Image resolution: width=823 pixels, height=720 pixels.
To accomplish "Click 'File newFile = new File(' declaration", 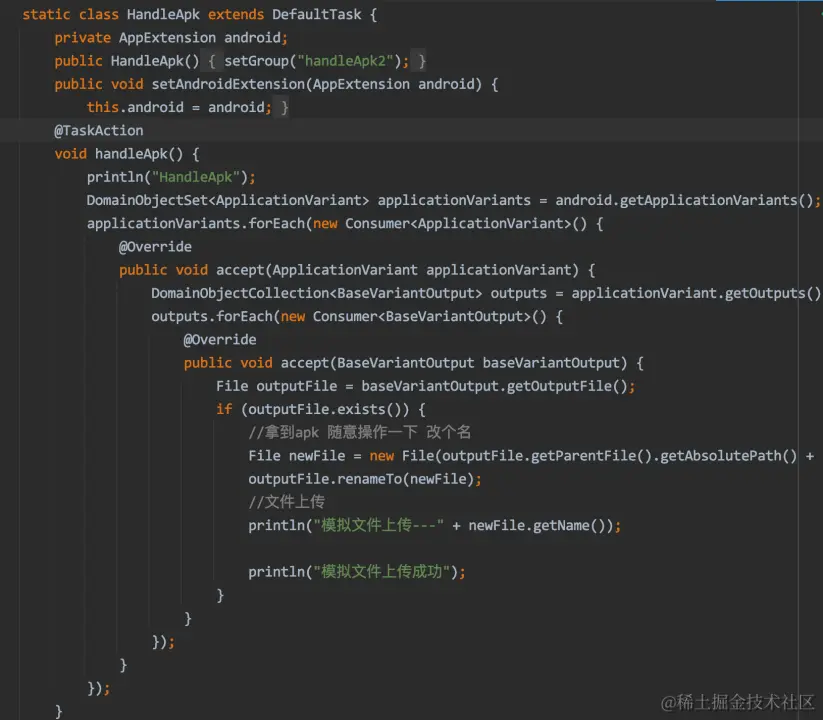I will coord(345,456).
